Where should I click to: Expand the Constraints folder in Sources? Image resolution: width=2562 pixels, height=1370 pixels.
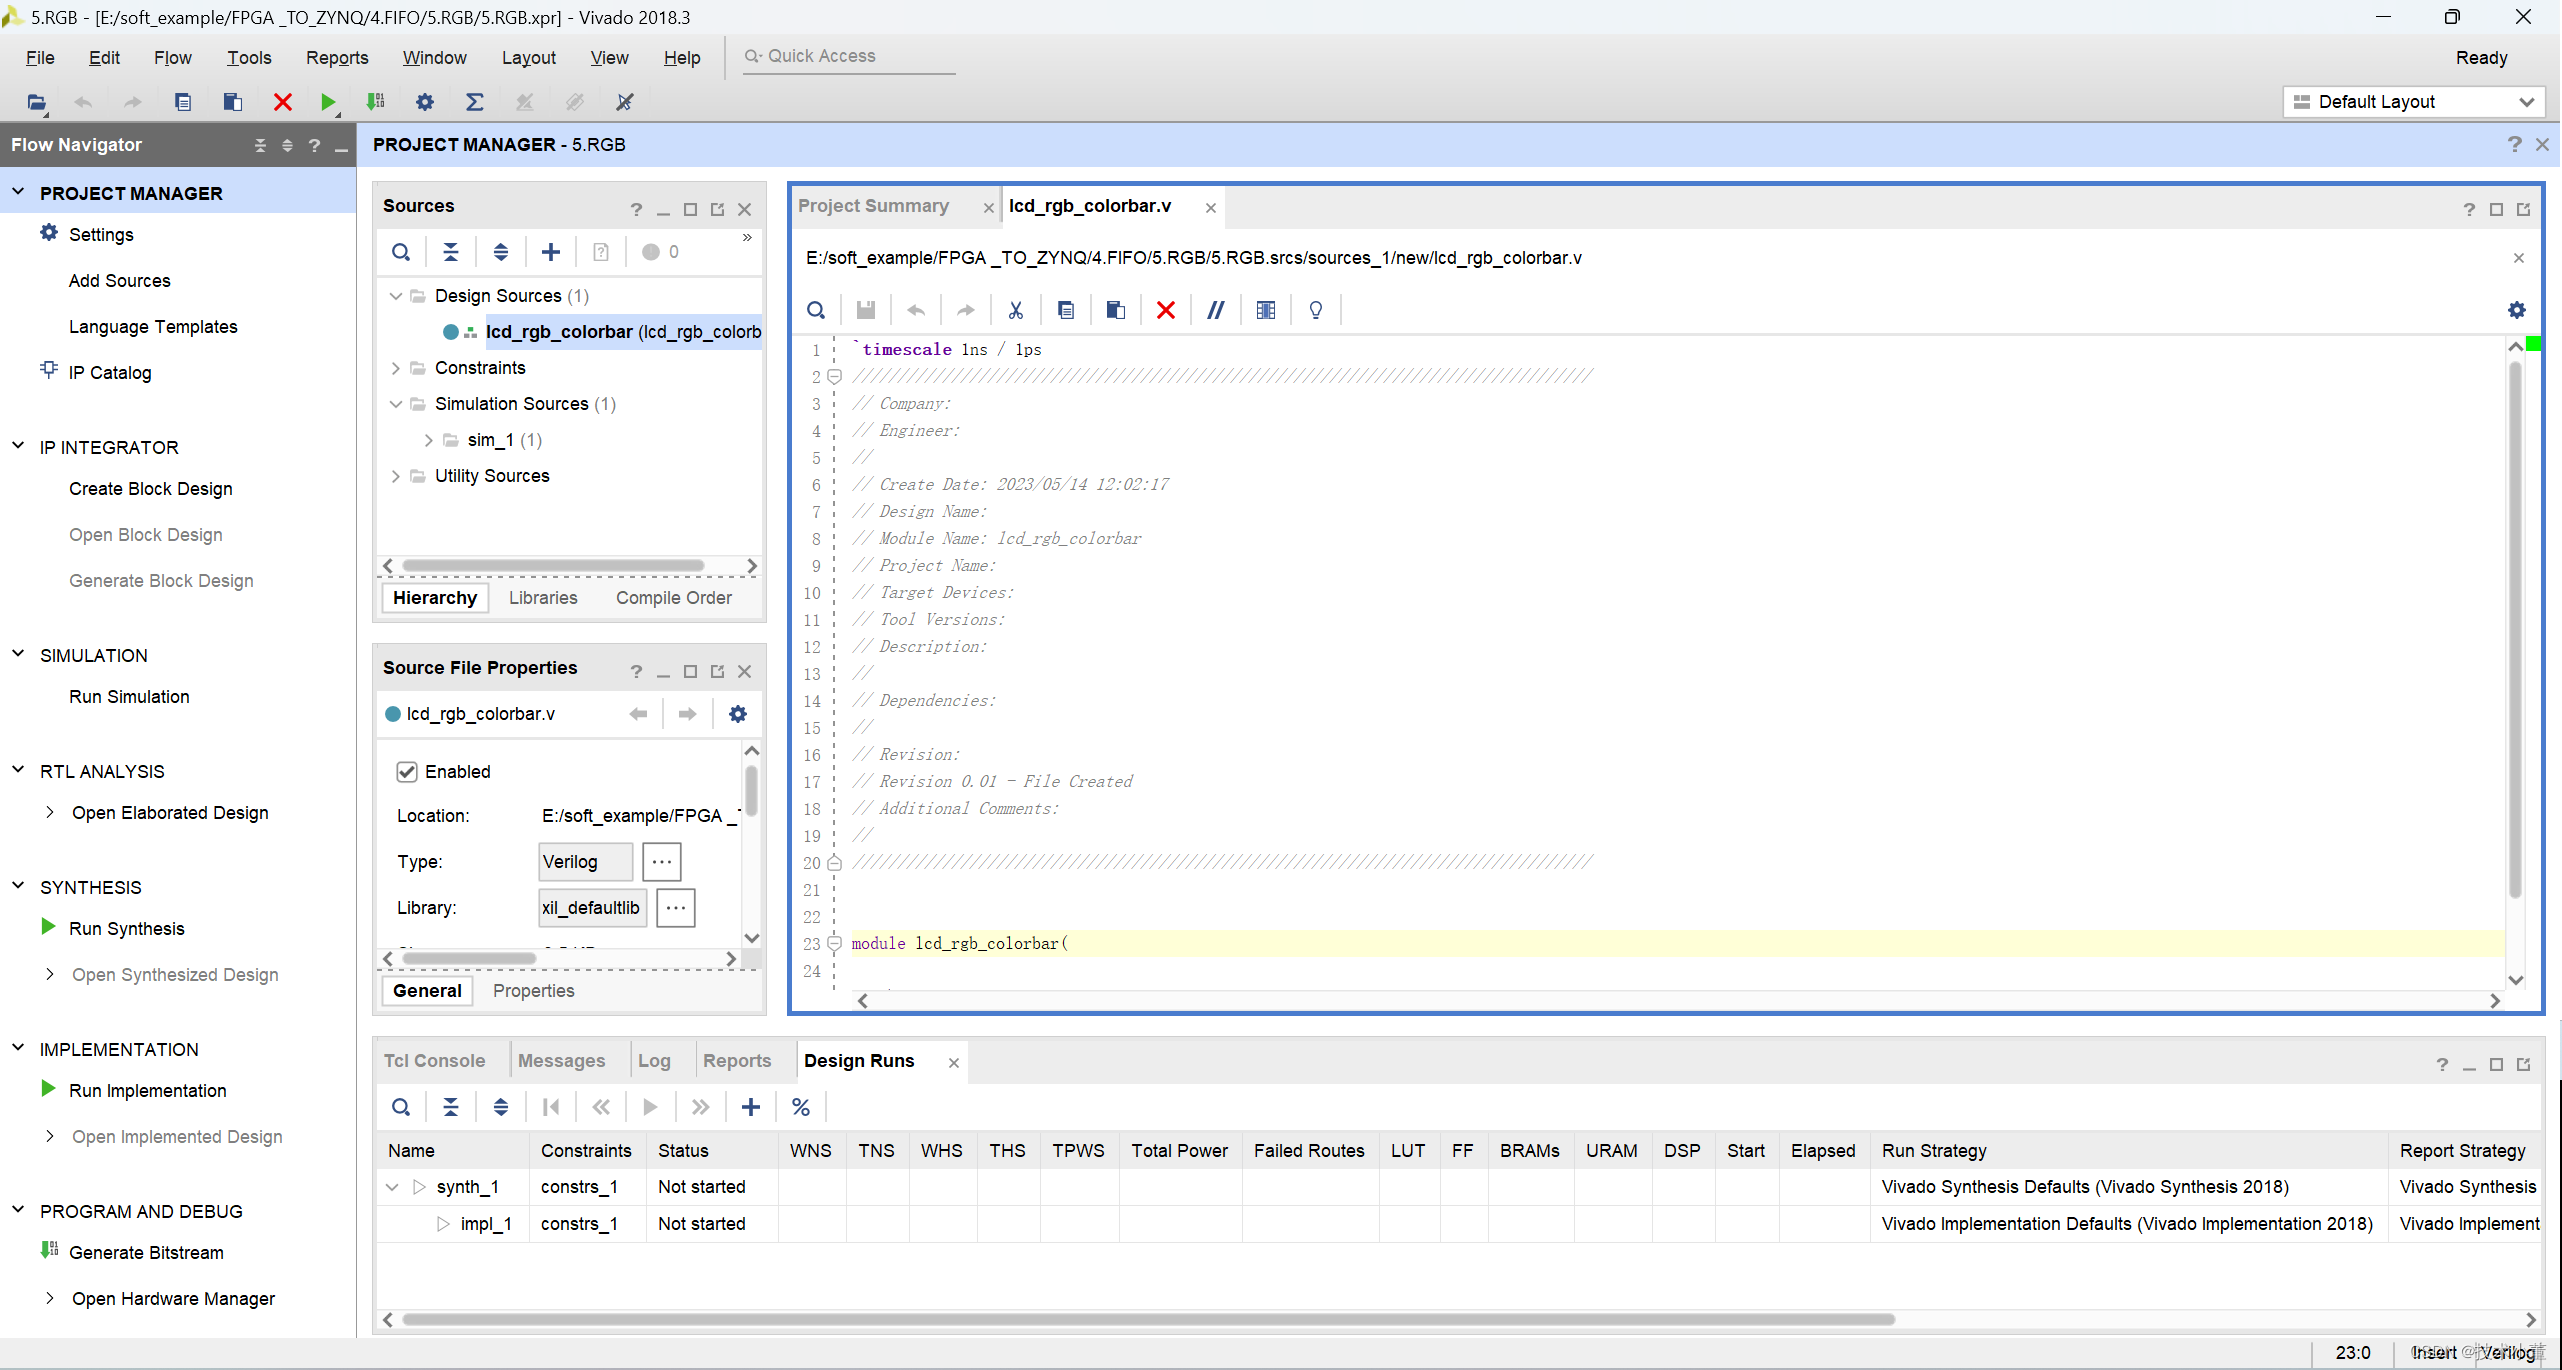tap(396, 368)
